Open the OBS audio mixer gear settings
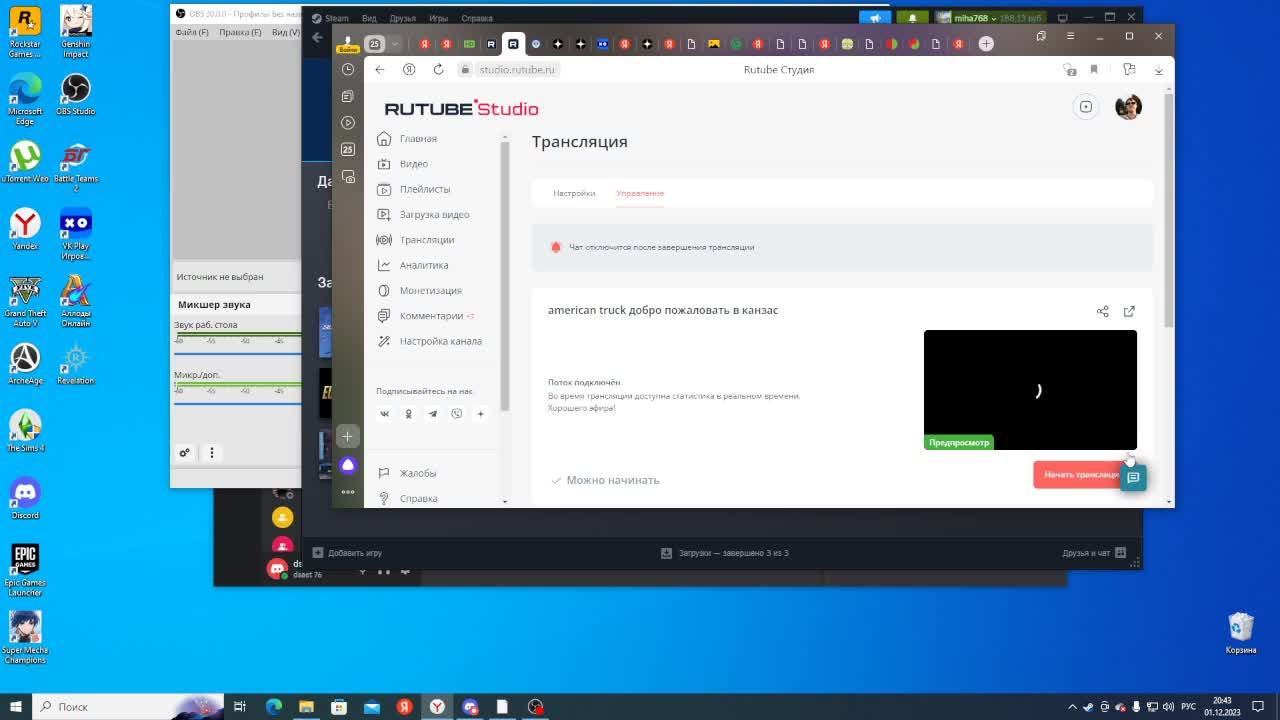The width and height of the screenshot is (1280, 720). 184,453
